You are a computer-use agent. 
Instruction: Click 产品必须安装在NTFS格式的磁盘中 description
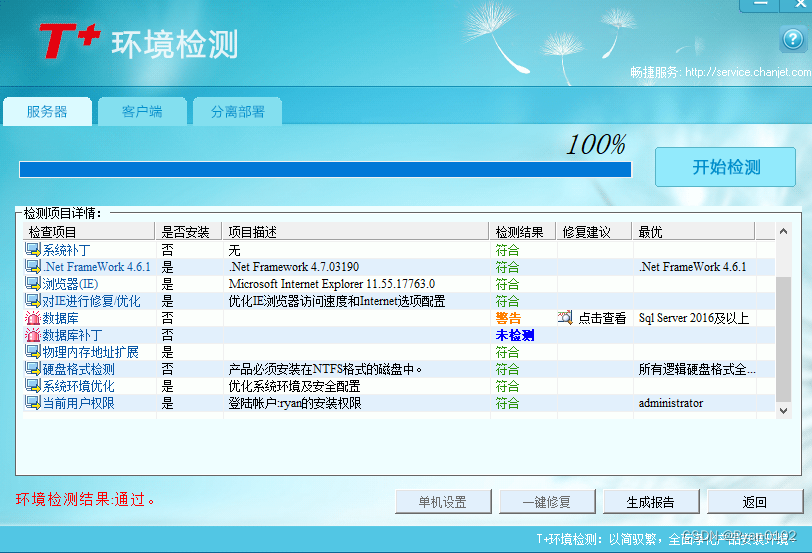click(x=325, y=369)
